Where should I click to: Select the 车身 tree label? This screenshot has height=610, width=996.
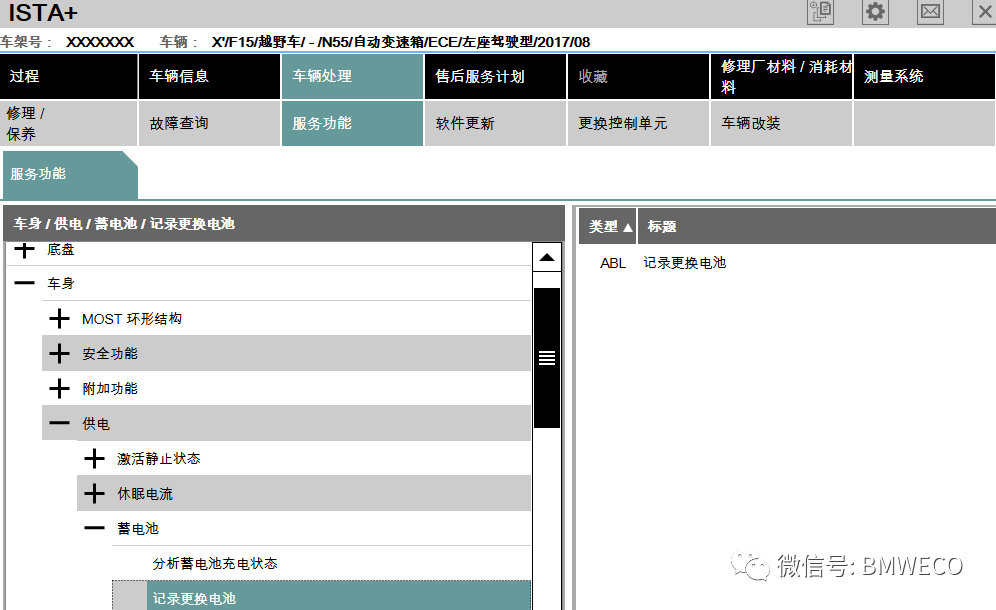60,283
